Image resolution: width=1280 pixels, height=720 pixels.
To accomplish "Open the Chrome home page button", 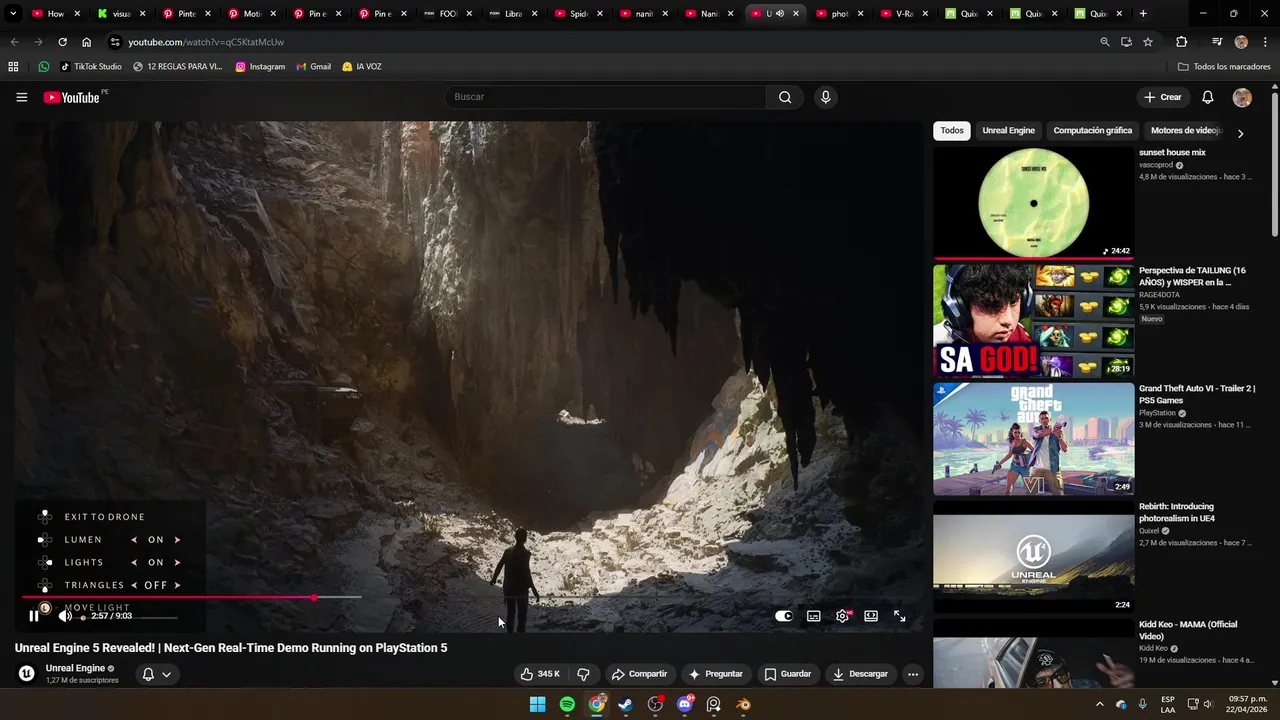I will (87, 42).
